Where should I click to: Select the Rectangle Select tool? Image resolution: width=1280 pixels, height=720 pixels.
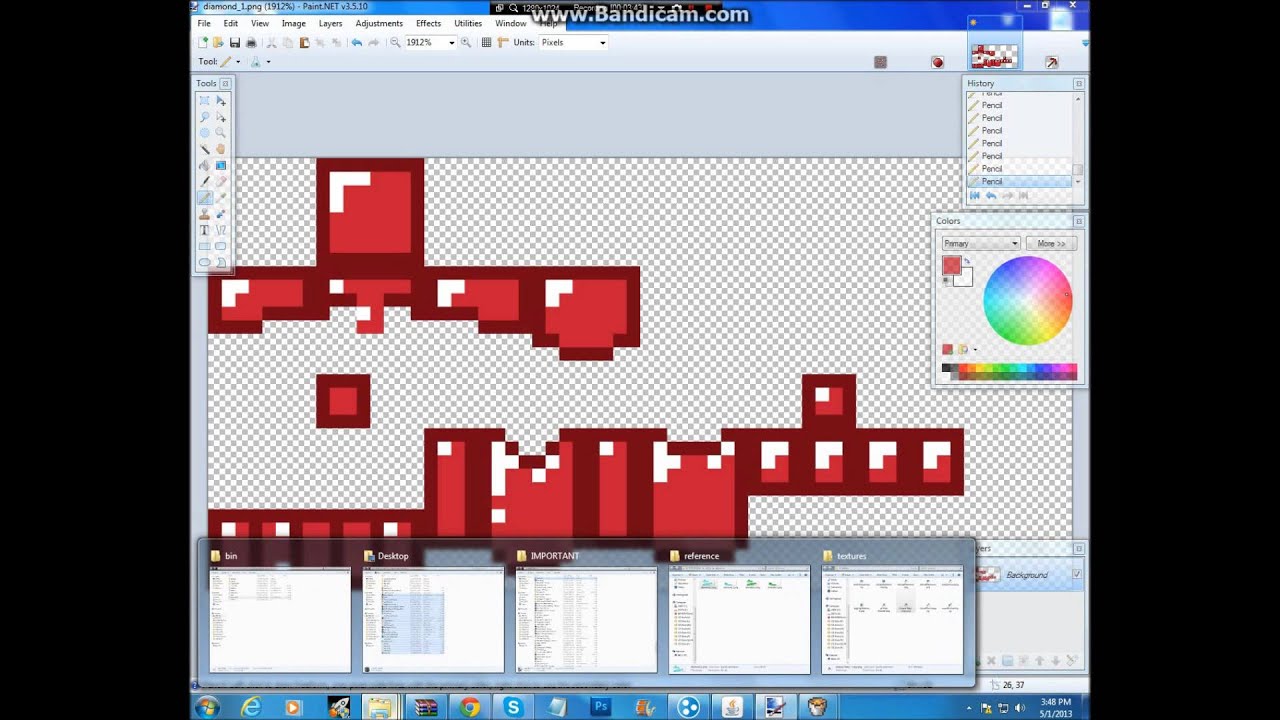pos(204,101)
